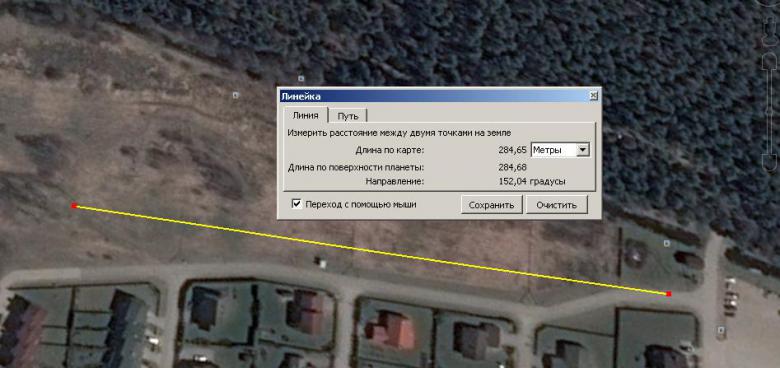Close the Линейка ruler dialog
Screen dimensions: 780x368
click(593, 96)
